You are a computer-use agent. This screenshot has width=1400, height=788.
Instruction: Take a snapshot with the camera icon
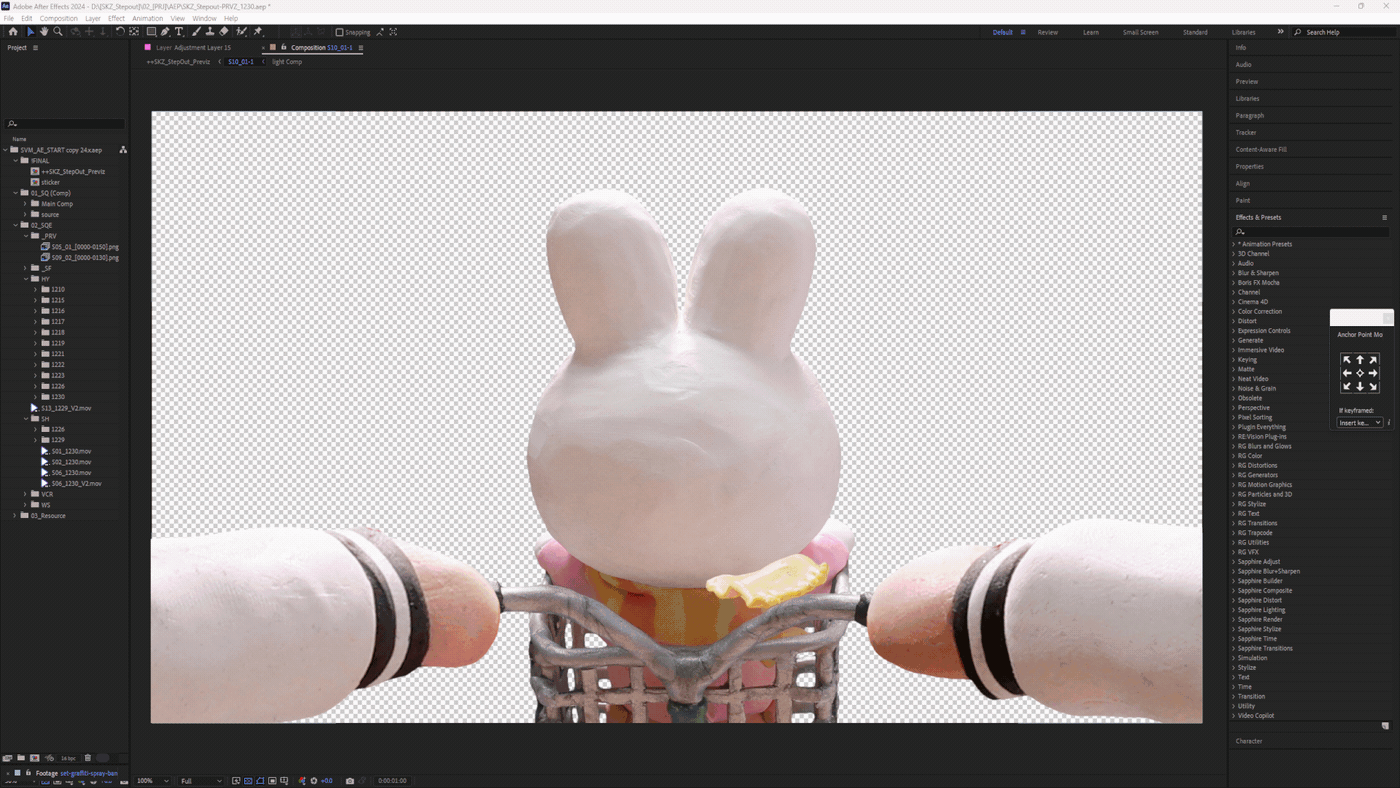[x=349, y=781]
